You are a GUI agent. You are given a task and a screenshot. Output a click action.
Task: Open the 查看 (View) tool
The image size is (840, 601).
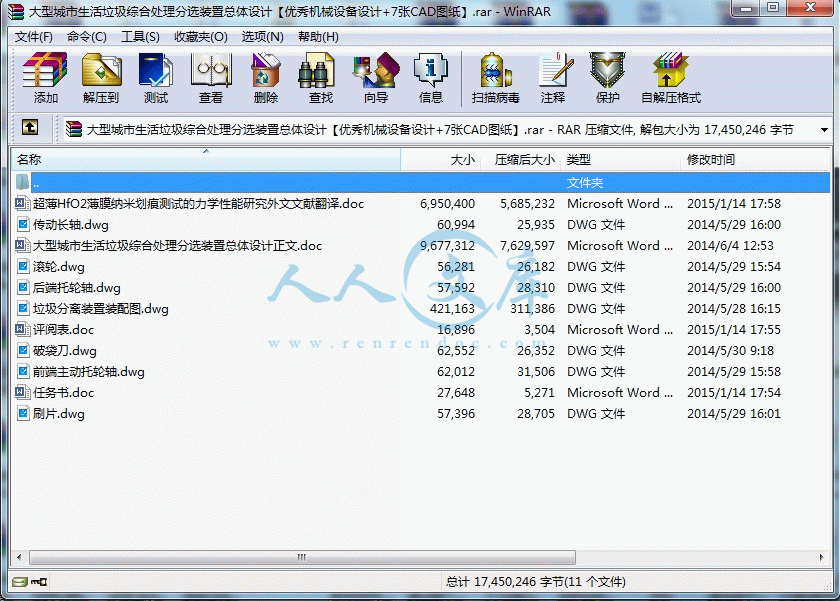[211, 78]
